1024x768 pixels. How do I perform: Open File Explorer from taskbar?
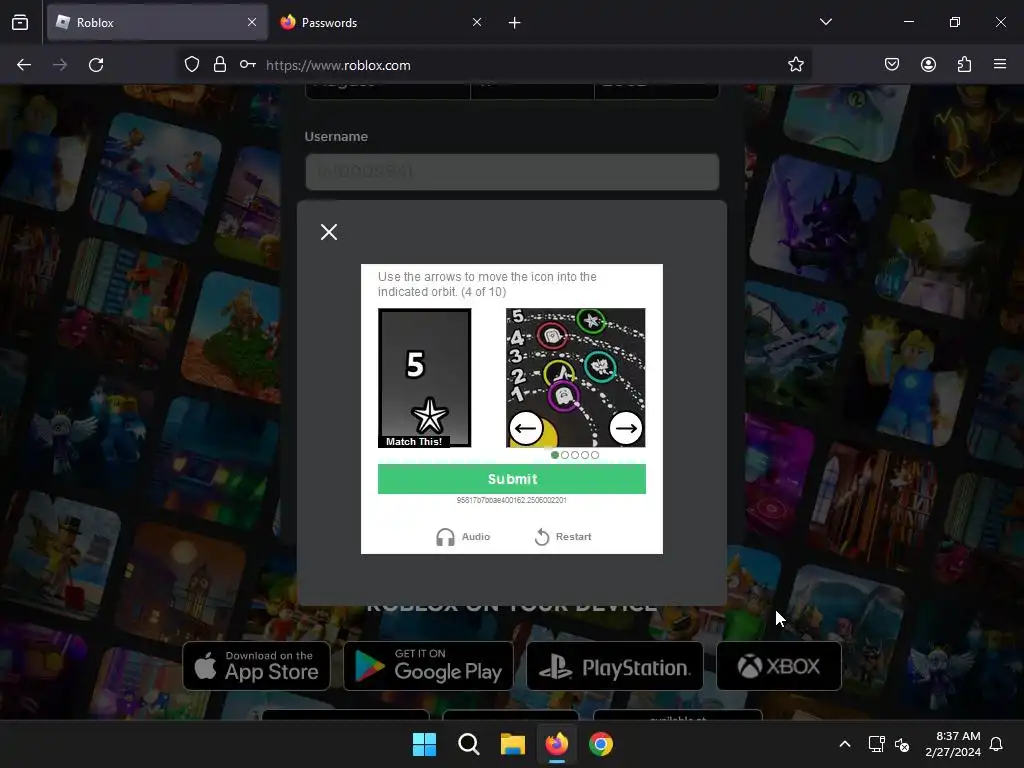click(513, 744)
